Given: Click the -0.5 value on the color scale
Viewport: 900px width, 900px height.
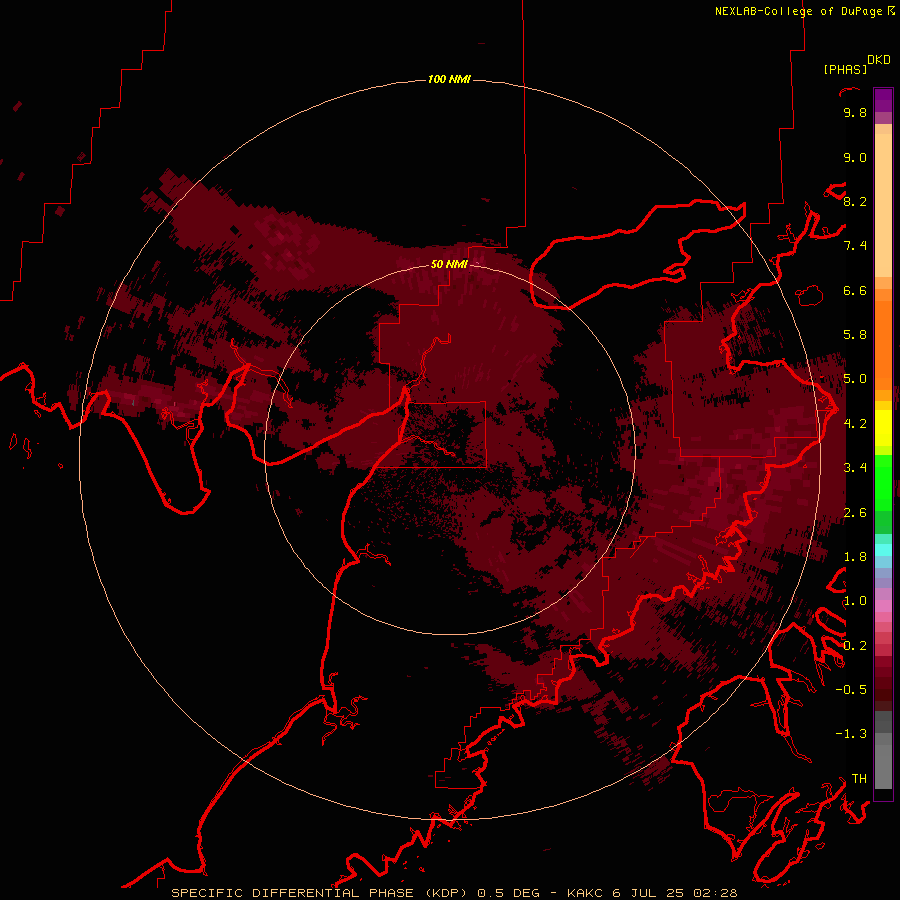Looking at the screenshot, I should coord(851,690).
